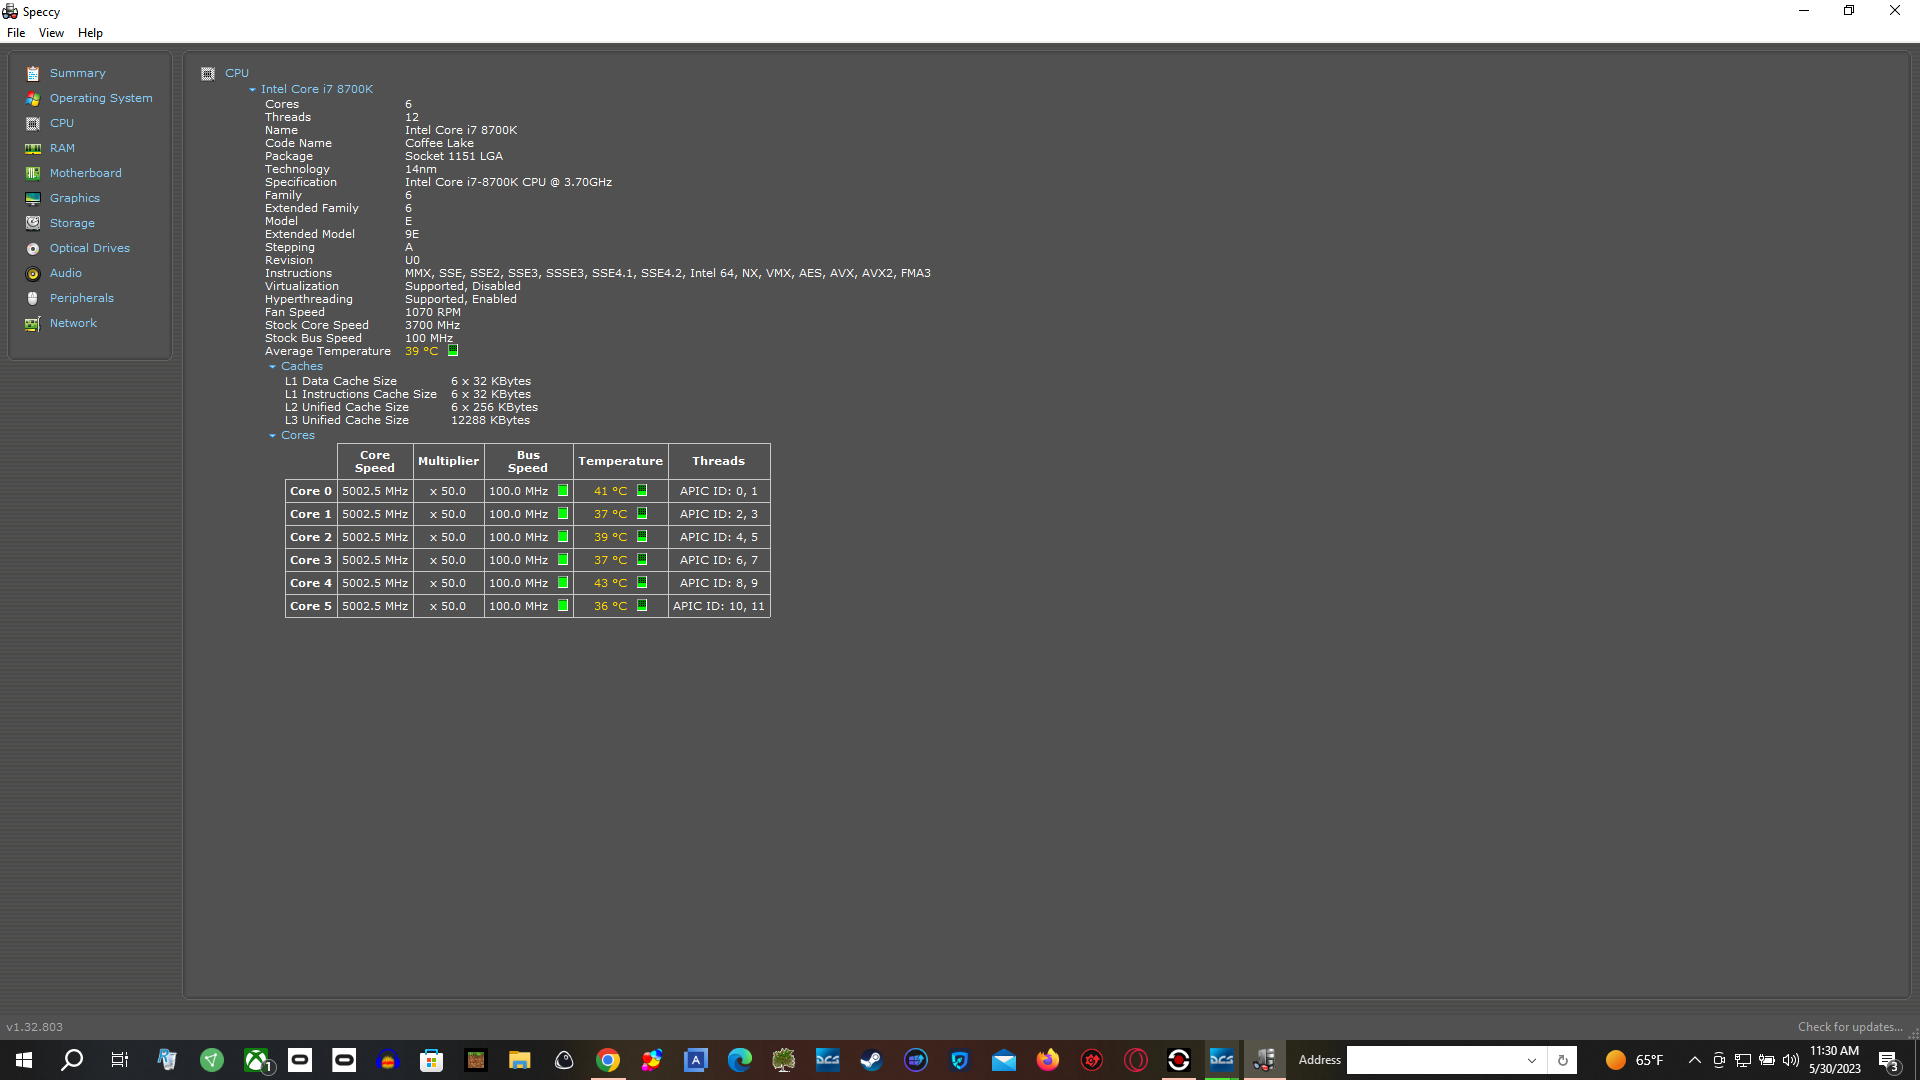Collapse the Cores section
This screenshot has height=1080, width=1920.
pyautogui.click(x=272, y=436)
